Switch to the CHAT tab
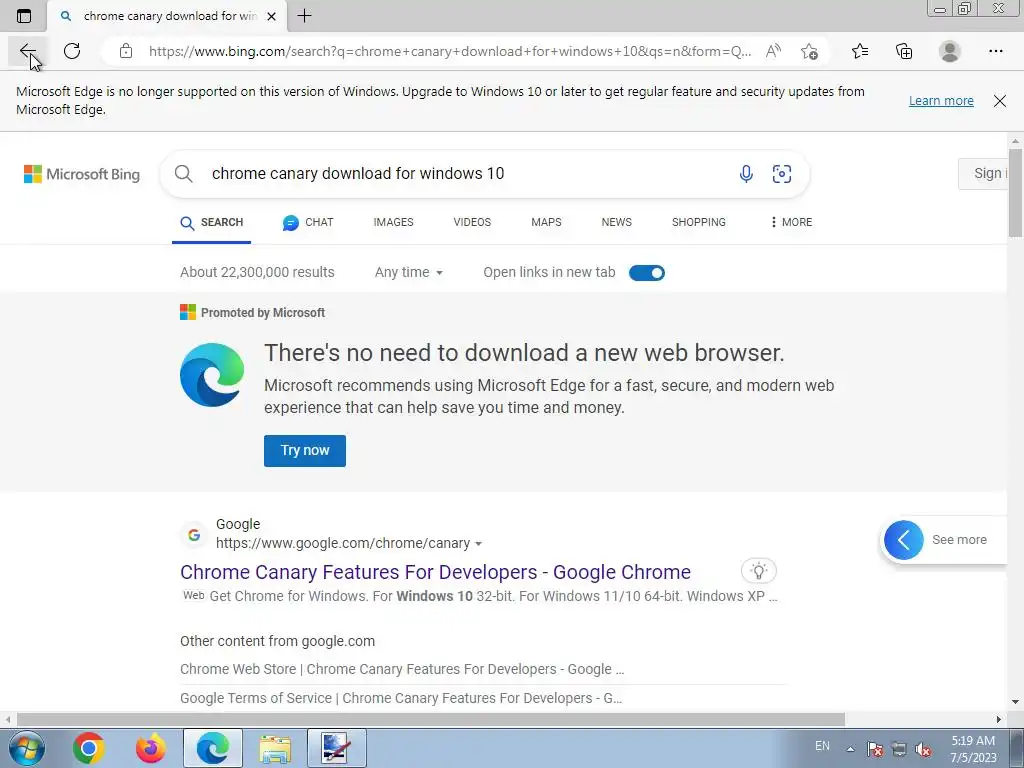Viewport: 1024px width, 768px height. 308,223
